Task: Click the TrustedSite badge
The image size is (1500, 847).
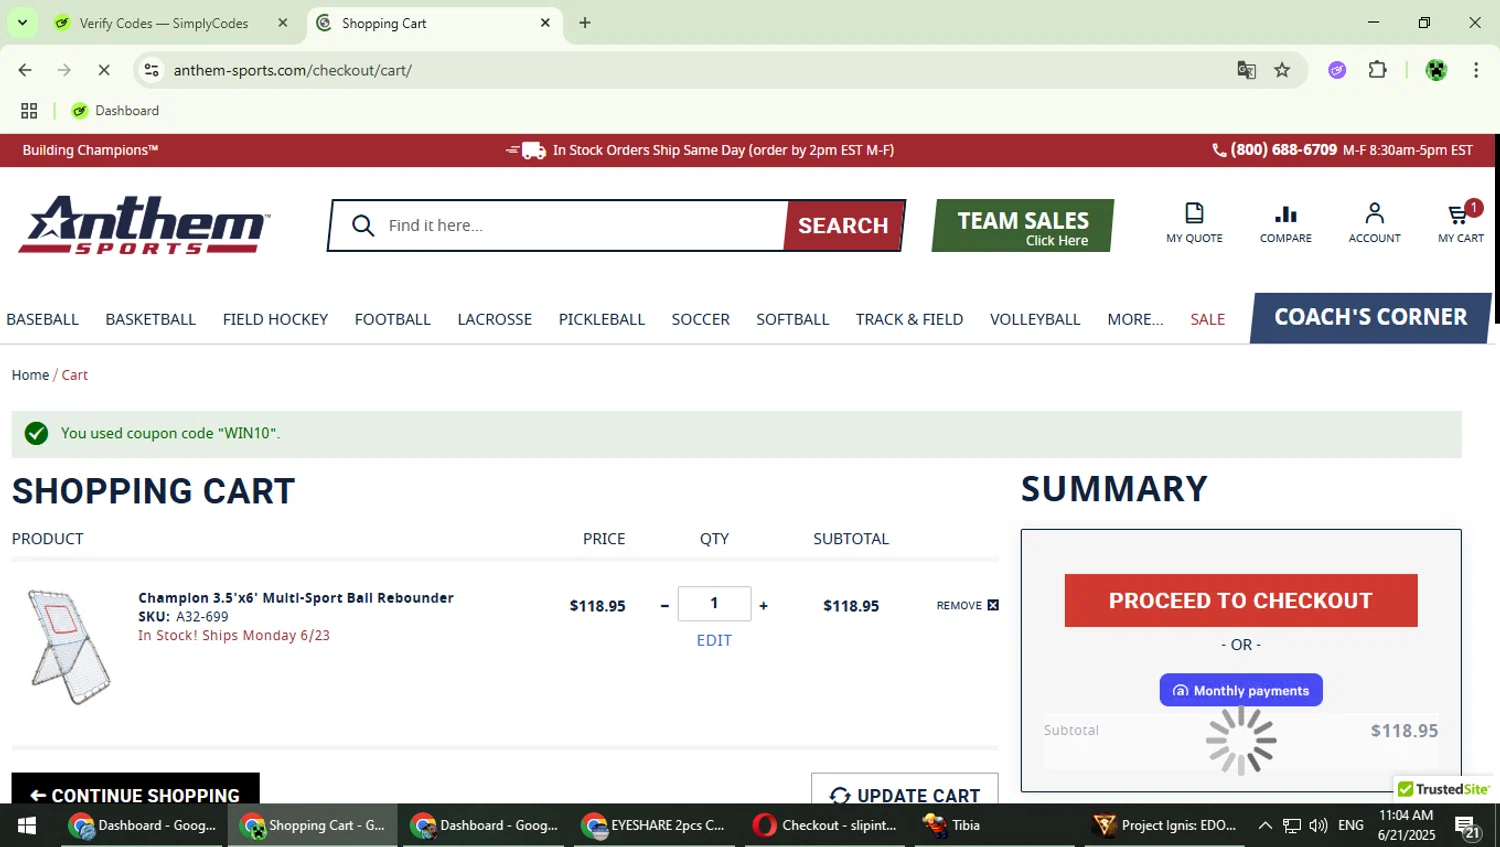Action: pyautogui.click(x=1444, y=789)
